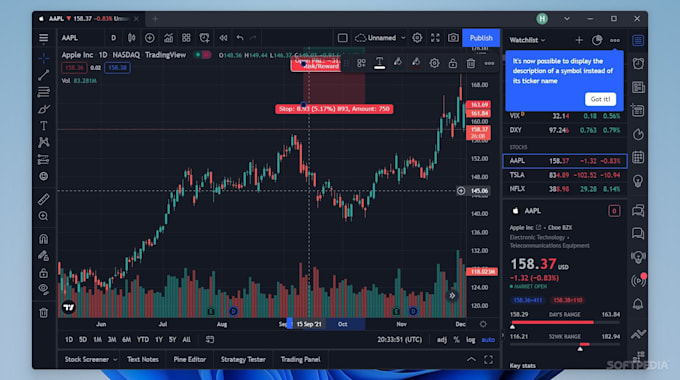Dismiss the tip with Got it!
This screenshot has height=380, width=680.
[600, 99]
